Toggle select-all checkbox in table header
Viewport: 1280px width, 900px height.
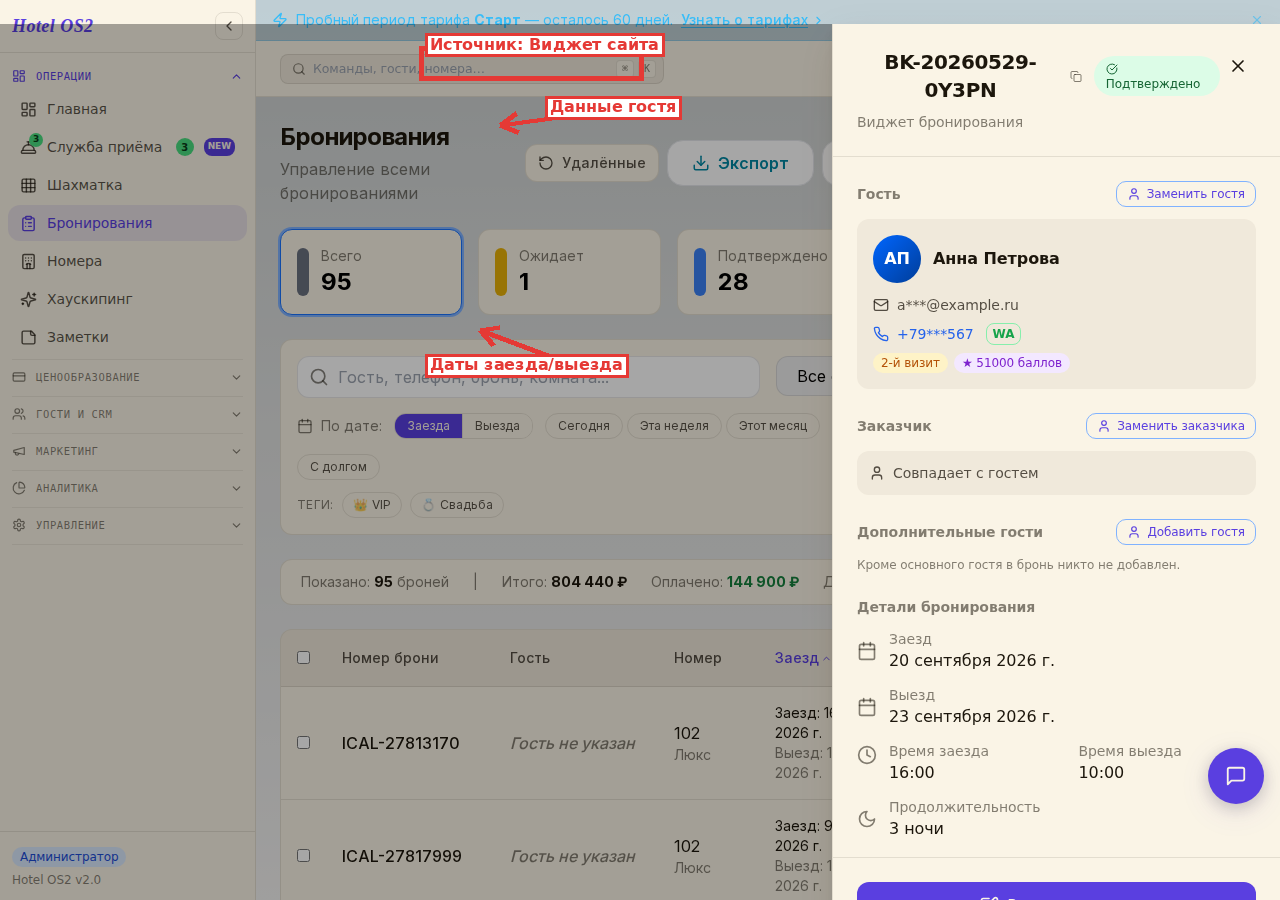pos(304,658)
